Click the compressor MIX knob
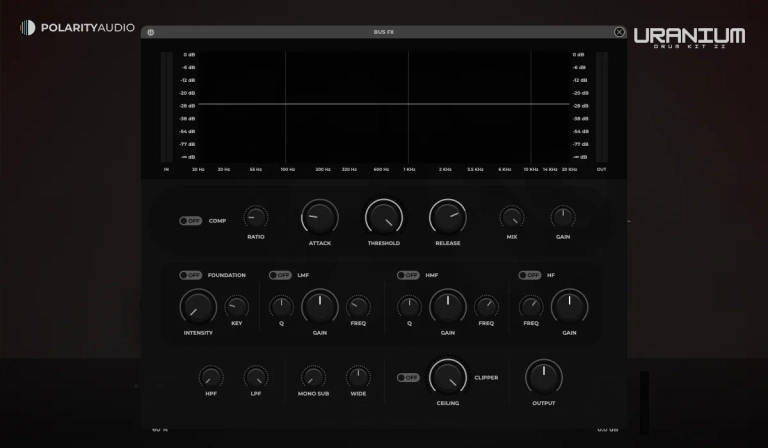 pyautogui.click(x=512, y=217)
